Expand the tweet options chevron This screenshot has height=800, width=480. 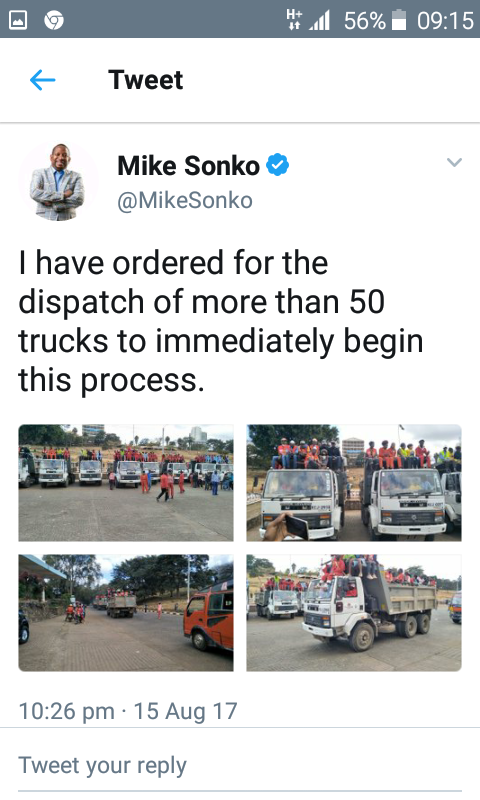(454, 162)
